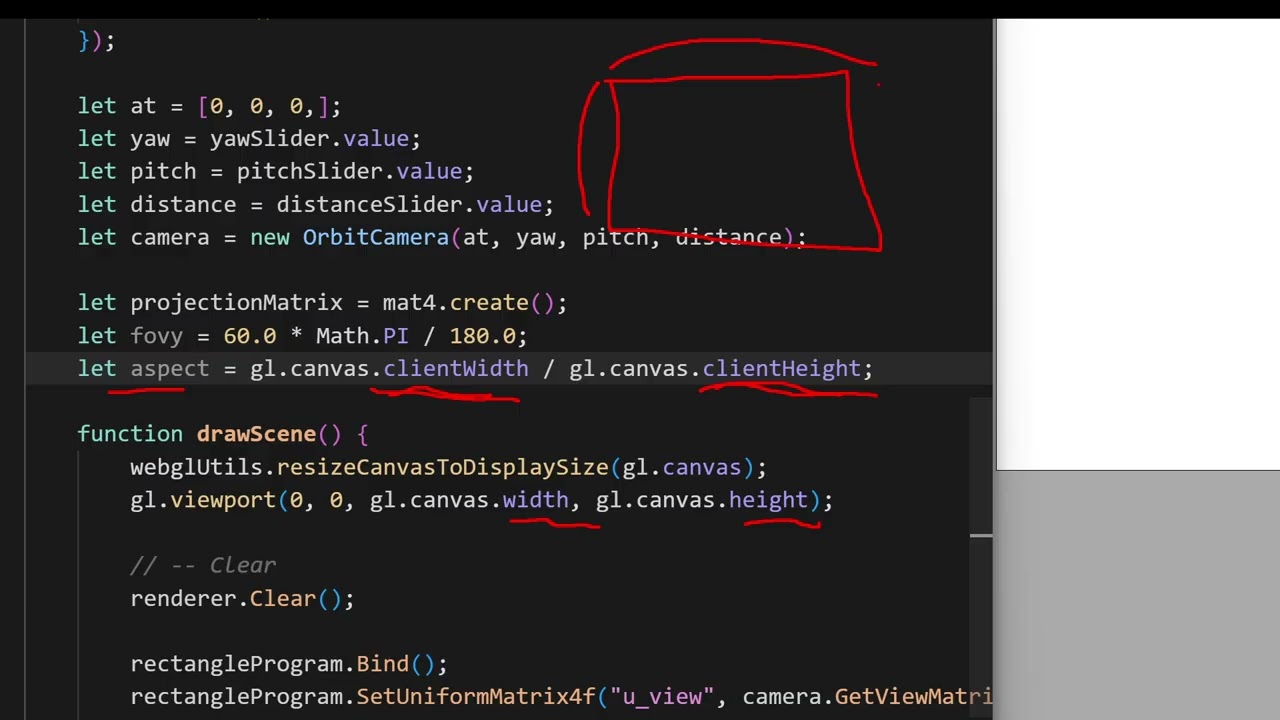Image resolution: width=1280 pixels, height=720 pixels.
Task: Click the editor vertical scrollbar thumb
Action: point(981,467)
